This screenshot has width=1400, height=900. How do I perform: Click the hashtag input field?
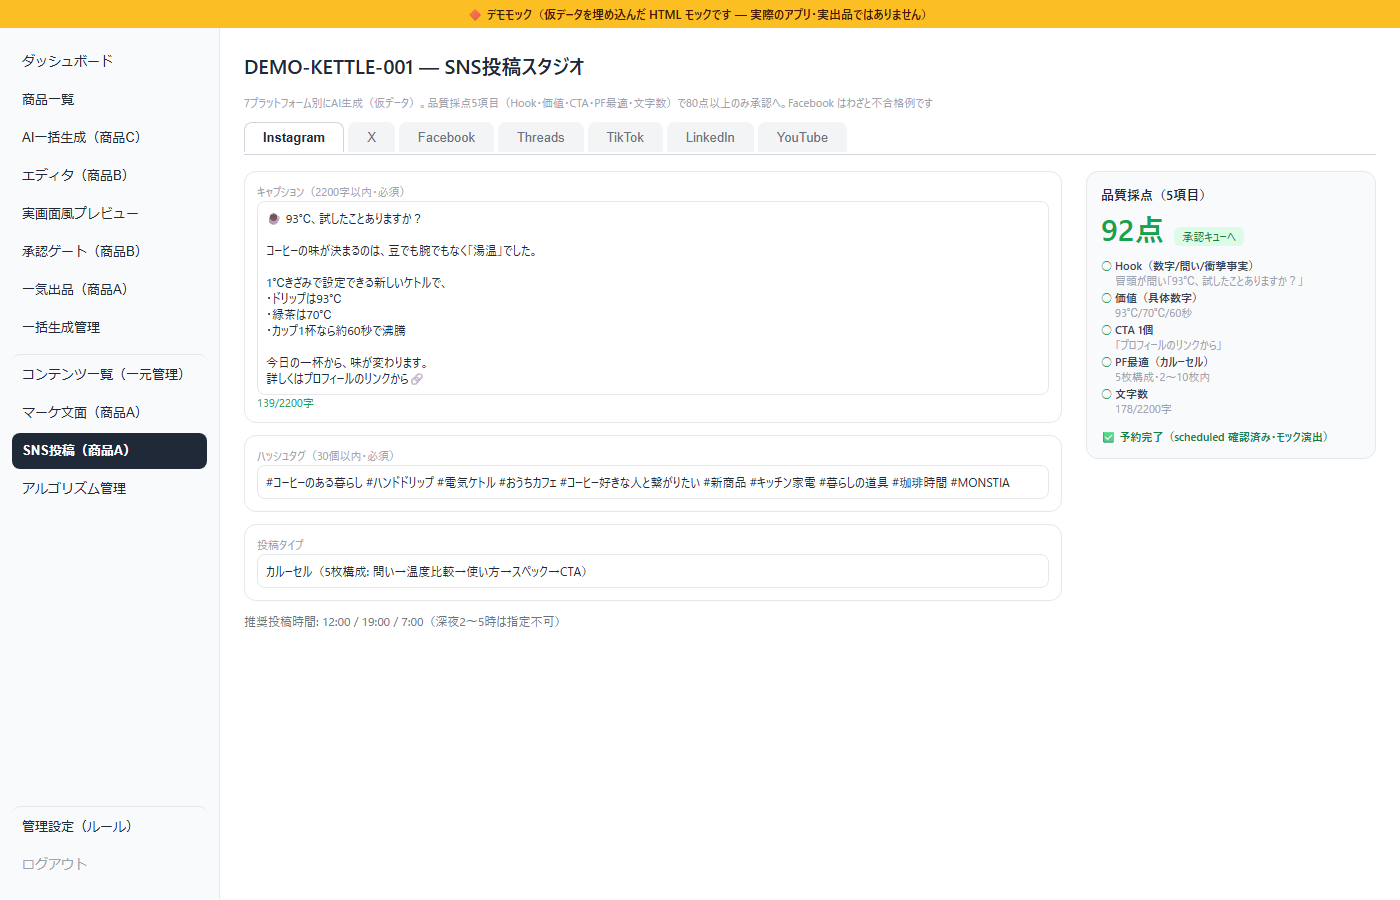(652, 482)
